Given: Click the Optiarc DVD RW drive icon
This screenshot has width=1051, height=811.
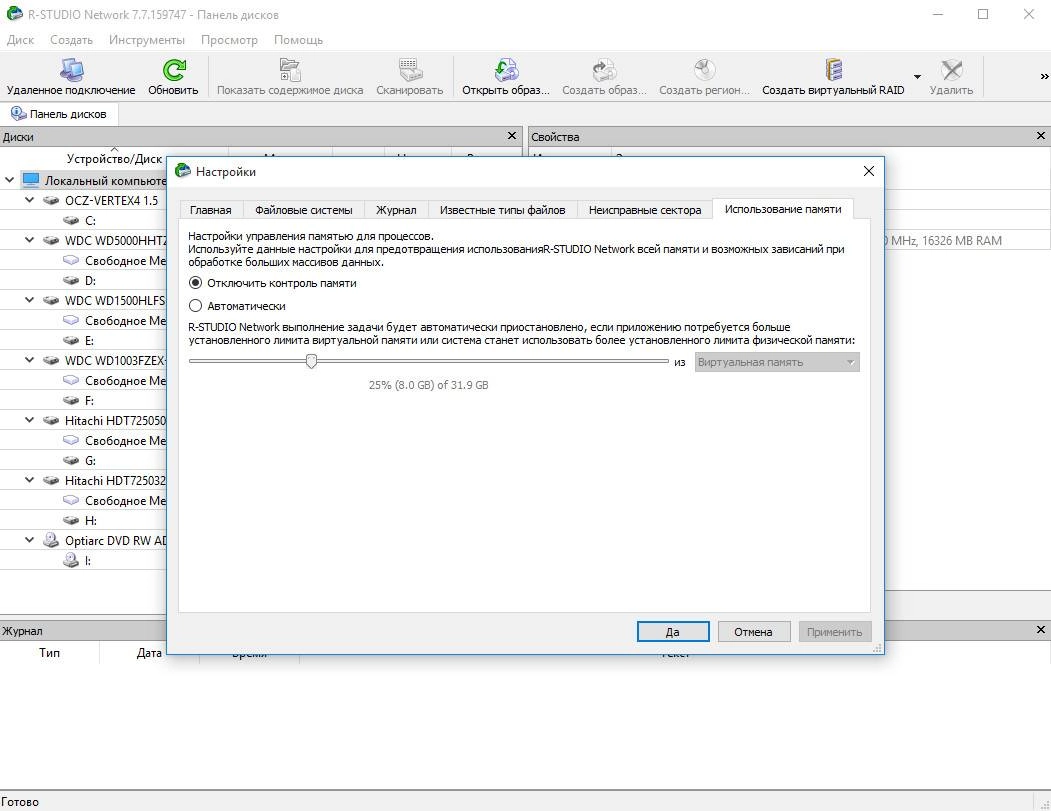Looking at the screenshot, I should pos(51,540).
